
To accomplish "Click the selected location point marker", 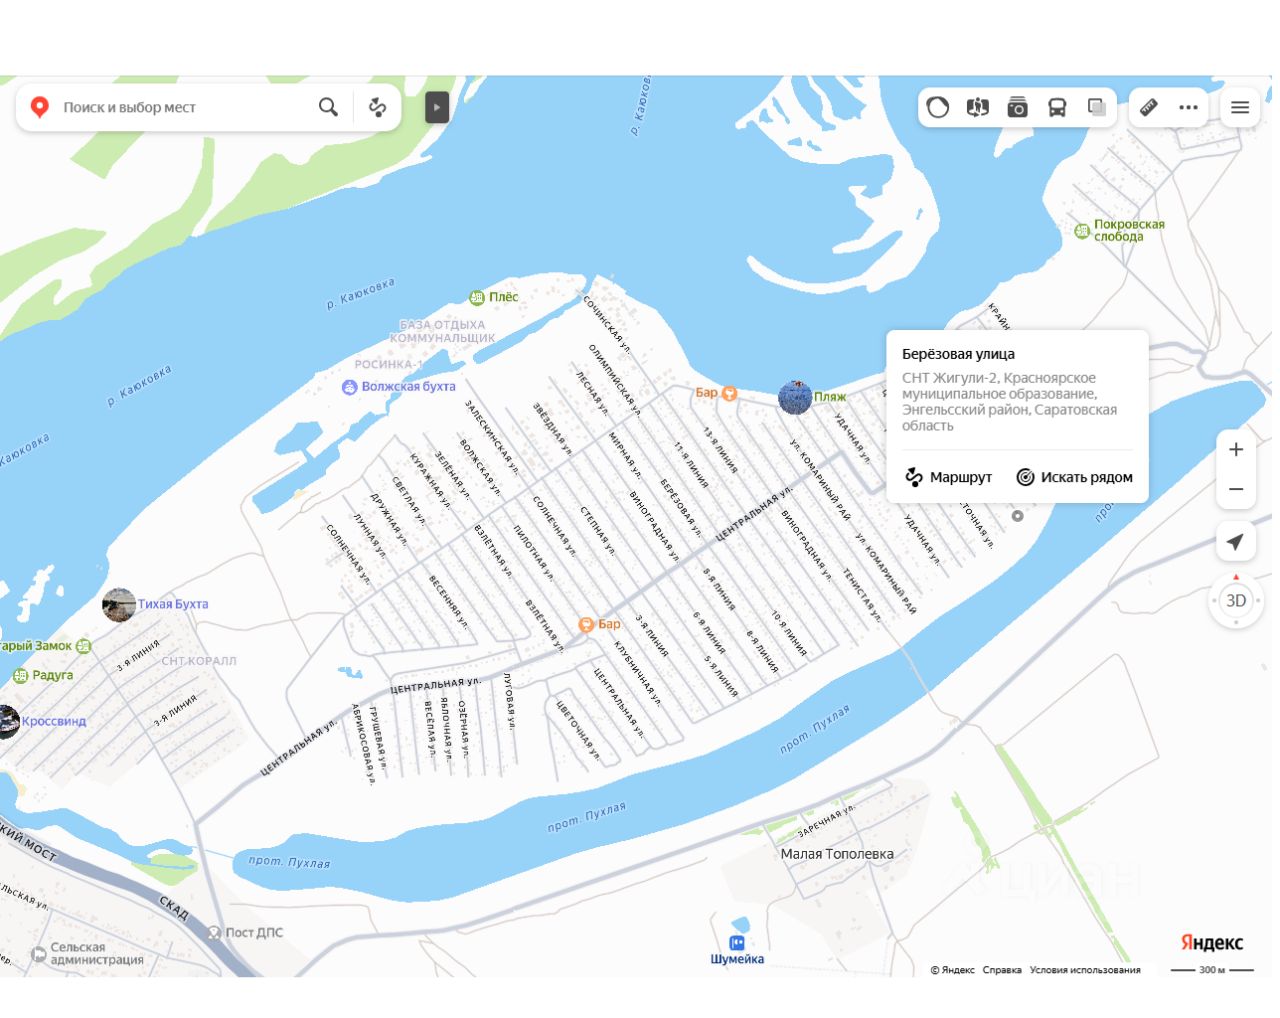I will pos(1017,516).
